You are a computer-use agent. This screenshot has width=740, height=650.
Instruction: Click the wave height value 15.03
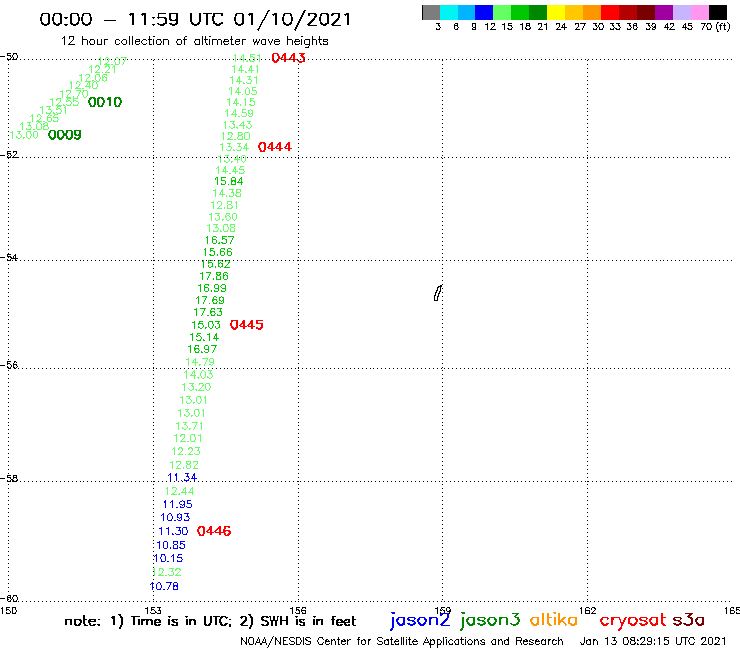pyautogui.click(x=206, y=325)
